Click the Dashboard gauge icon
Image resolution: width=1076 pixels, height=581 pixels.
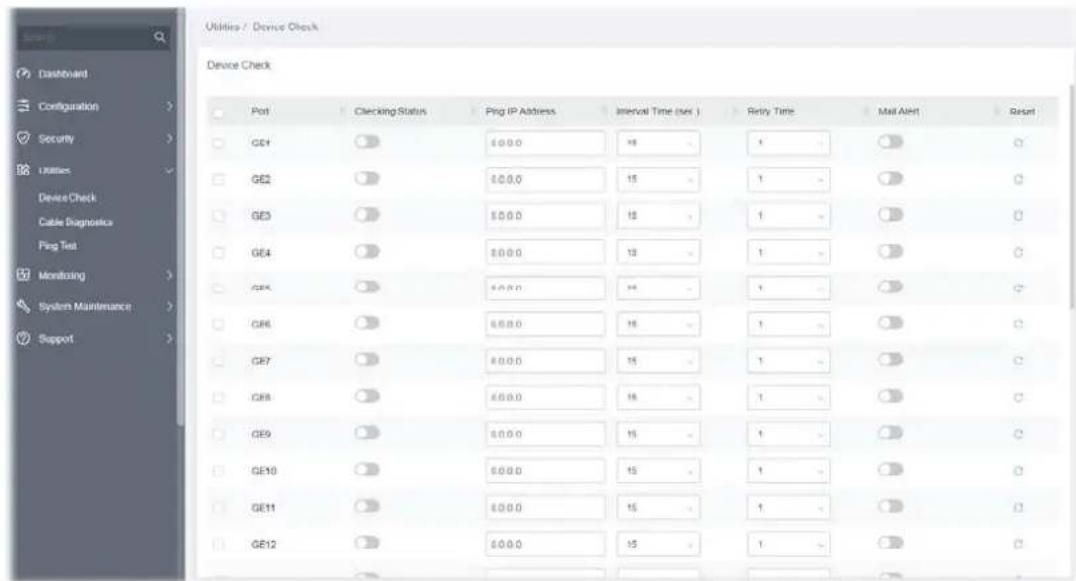point(23,73)
